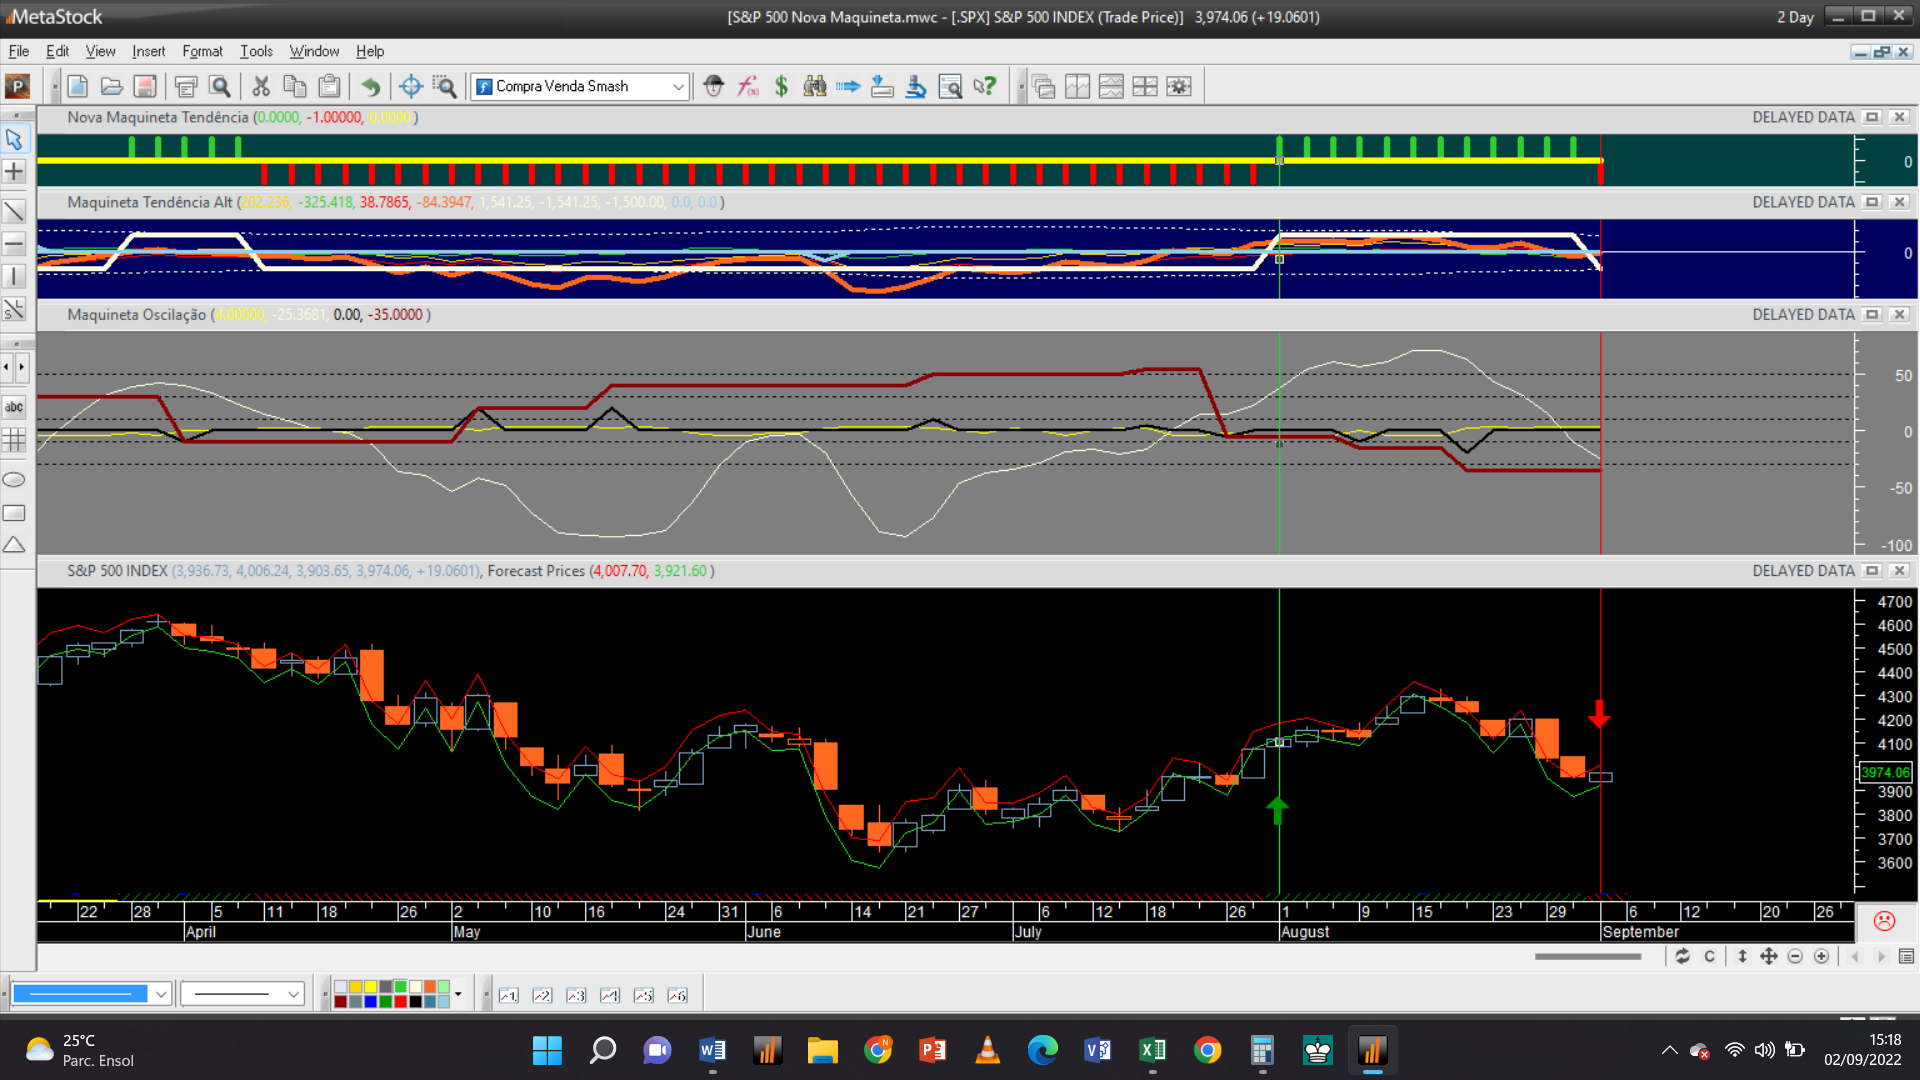1920x1080 pixels.
Task: Open the Format menu
Action: pyautogui.click(x=202, y=51)
